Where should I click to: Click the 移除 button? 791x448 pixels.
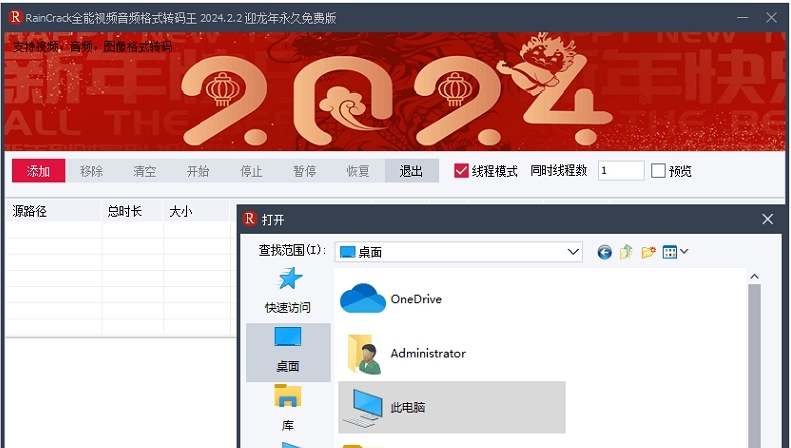tap(92, 171)
